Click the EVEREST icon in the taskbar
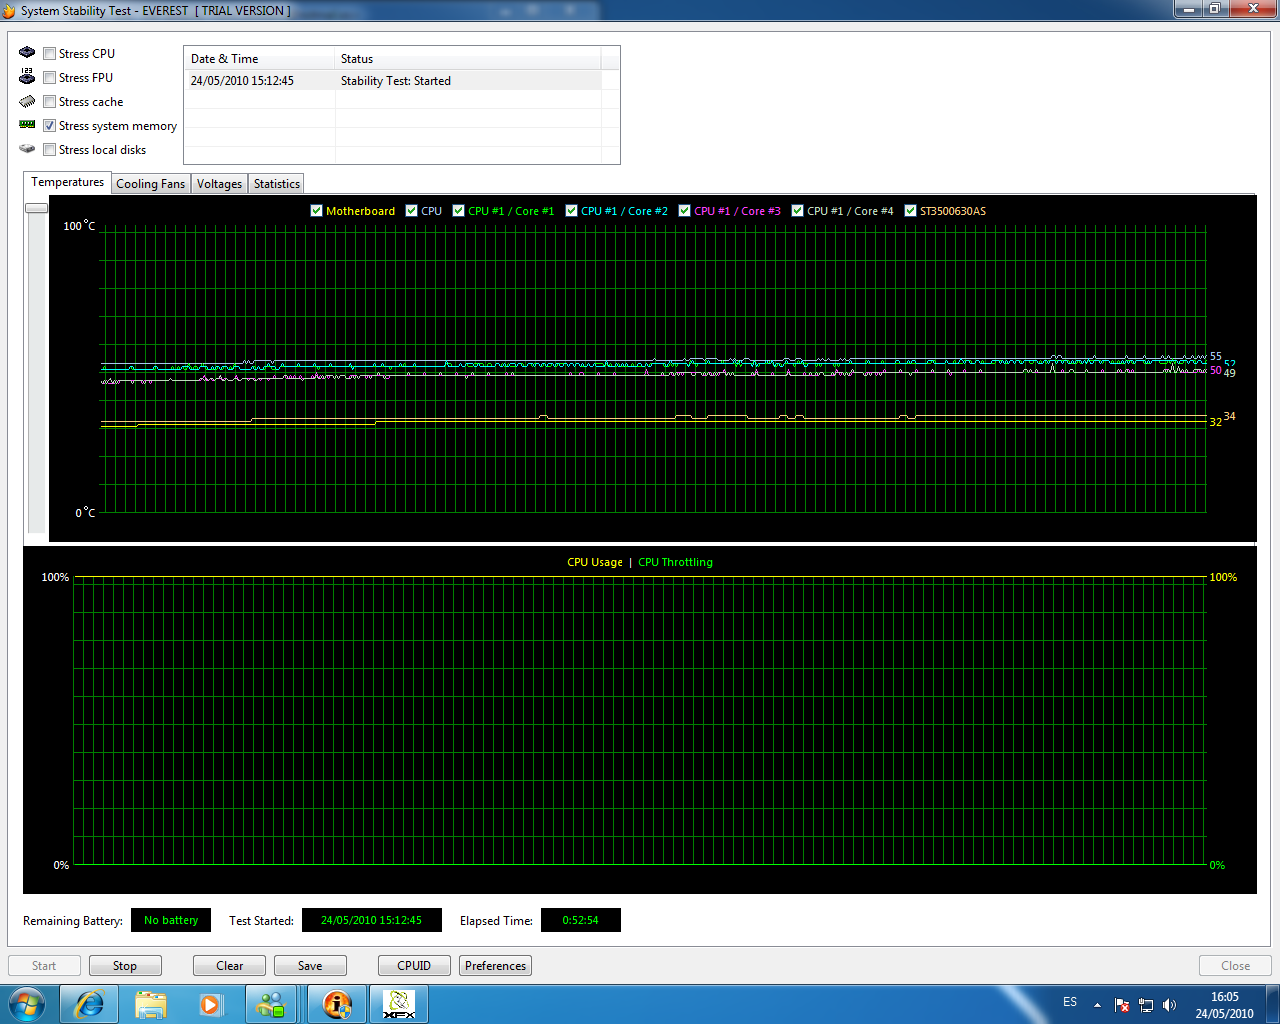The width and height of the screenshot is (1280, 1024). click(337, 1004)
